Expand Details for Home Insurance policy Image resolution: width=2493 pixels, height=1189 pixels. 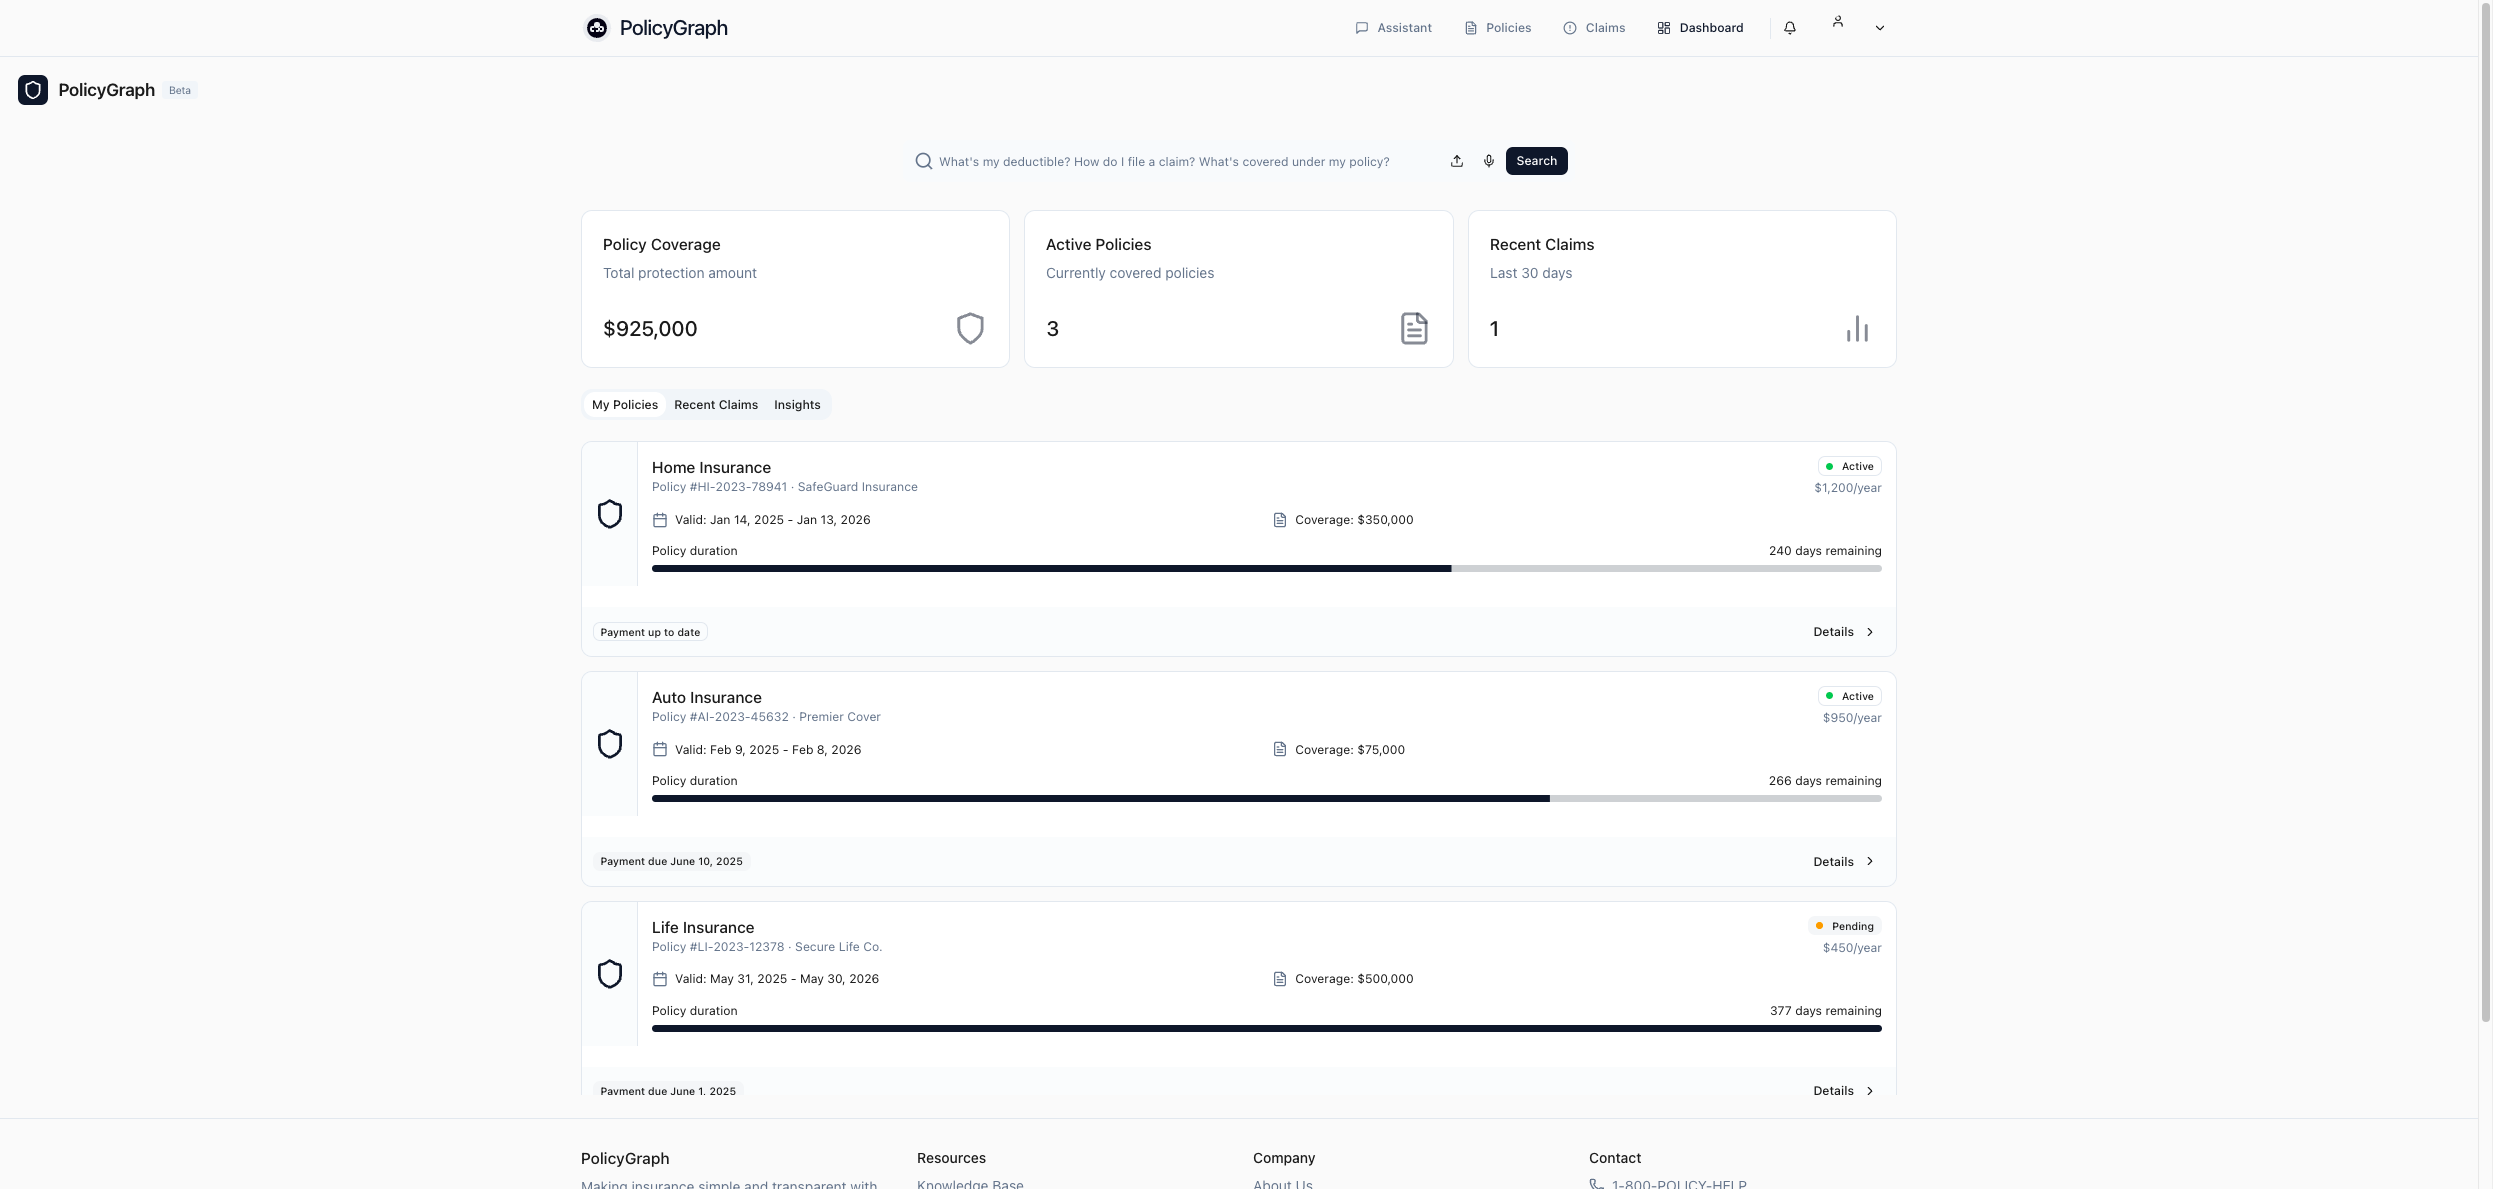click(1843, 632)
